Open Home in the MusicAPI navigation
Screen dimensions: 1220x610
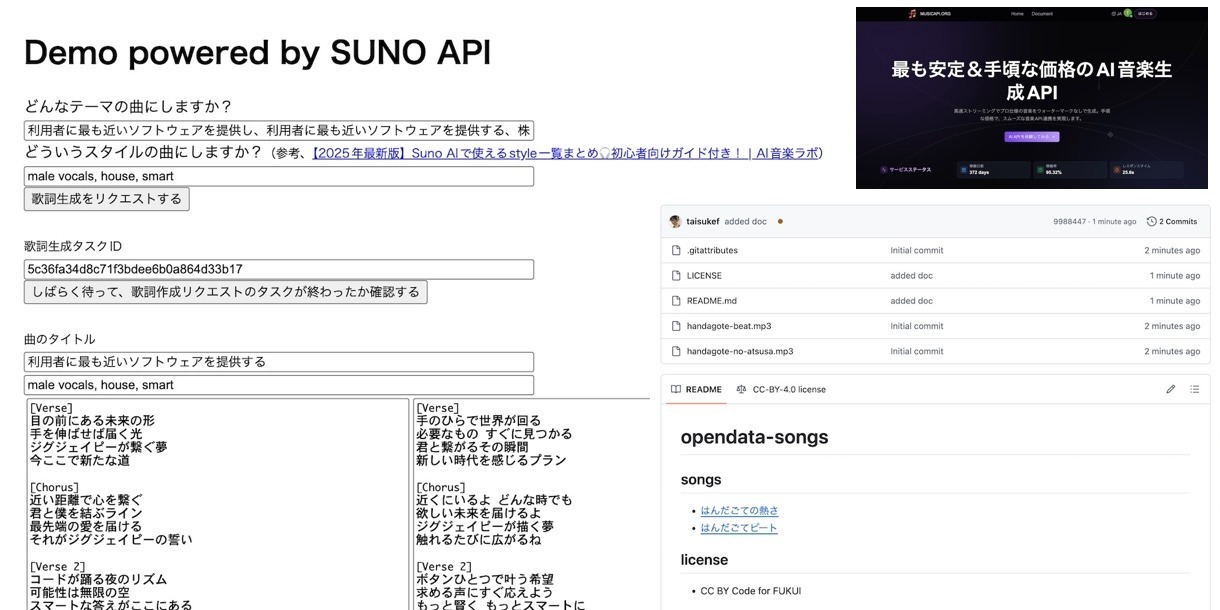point(1017,14)
